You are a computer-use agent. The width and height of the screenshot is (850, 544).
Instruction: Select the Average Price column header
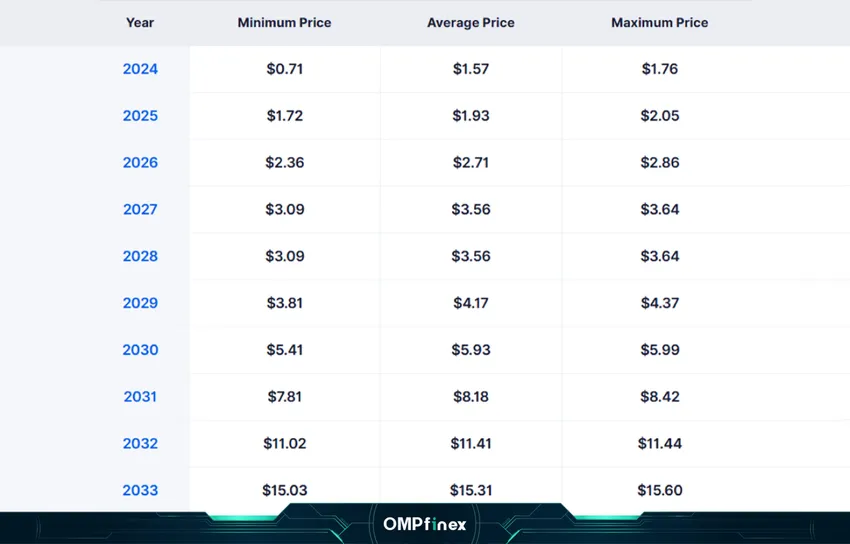(470, 22)
